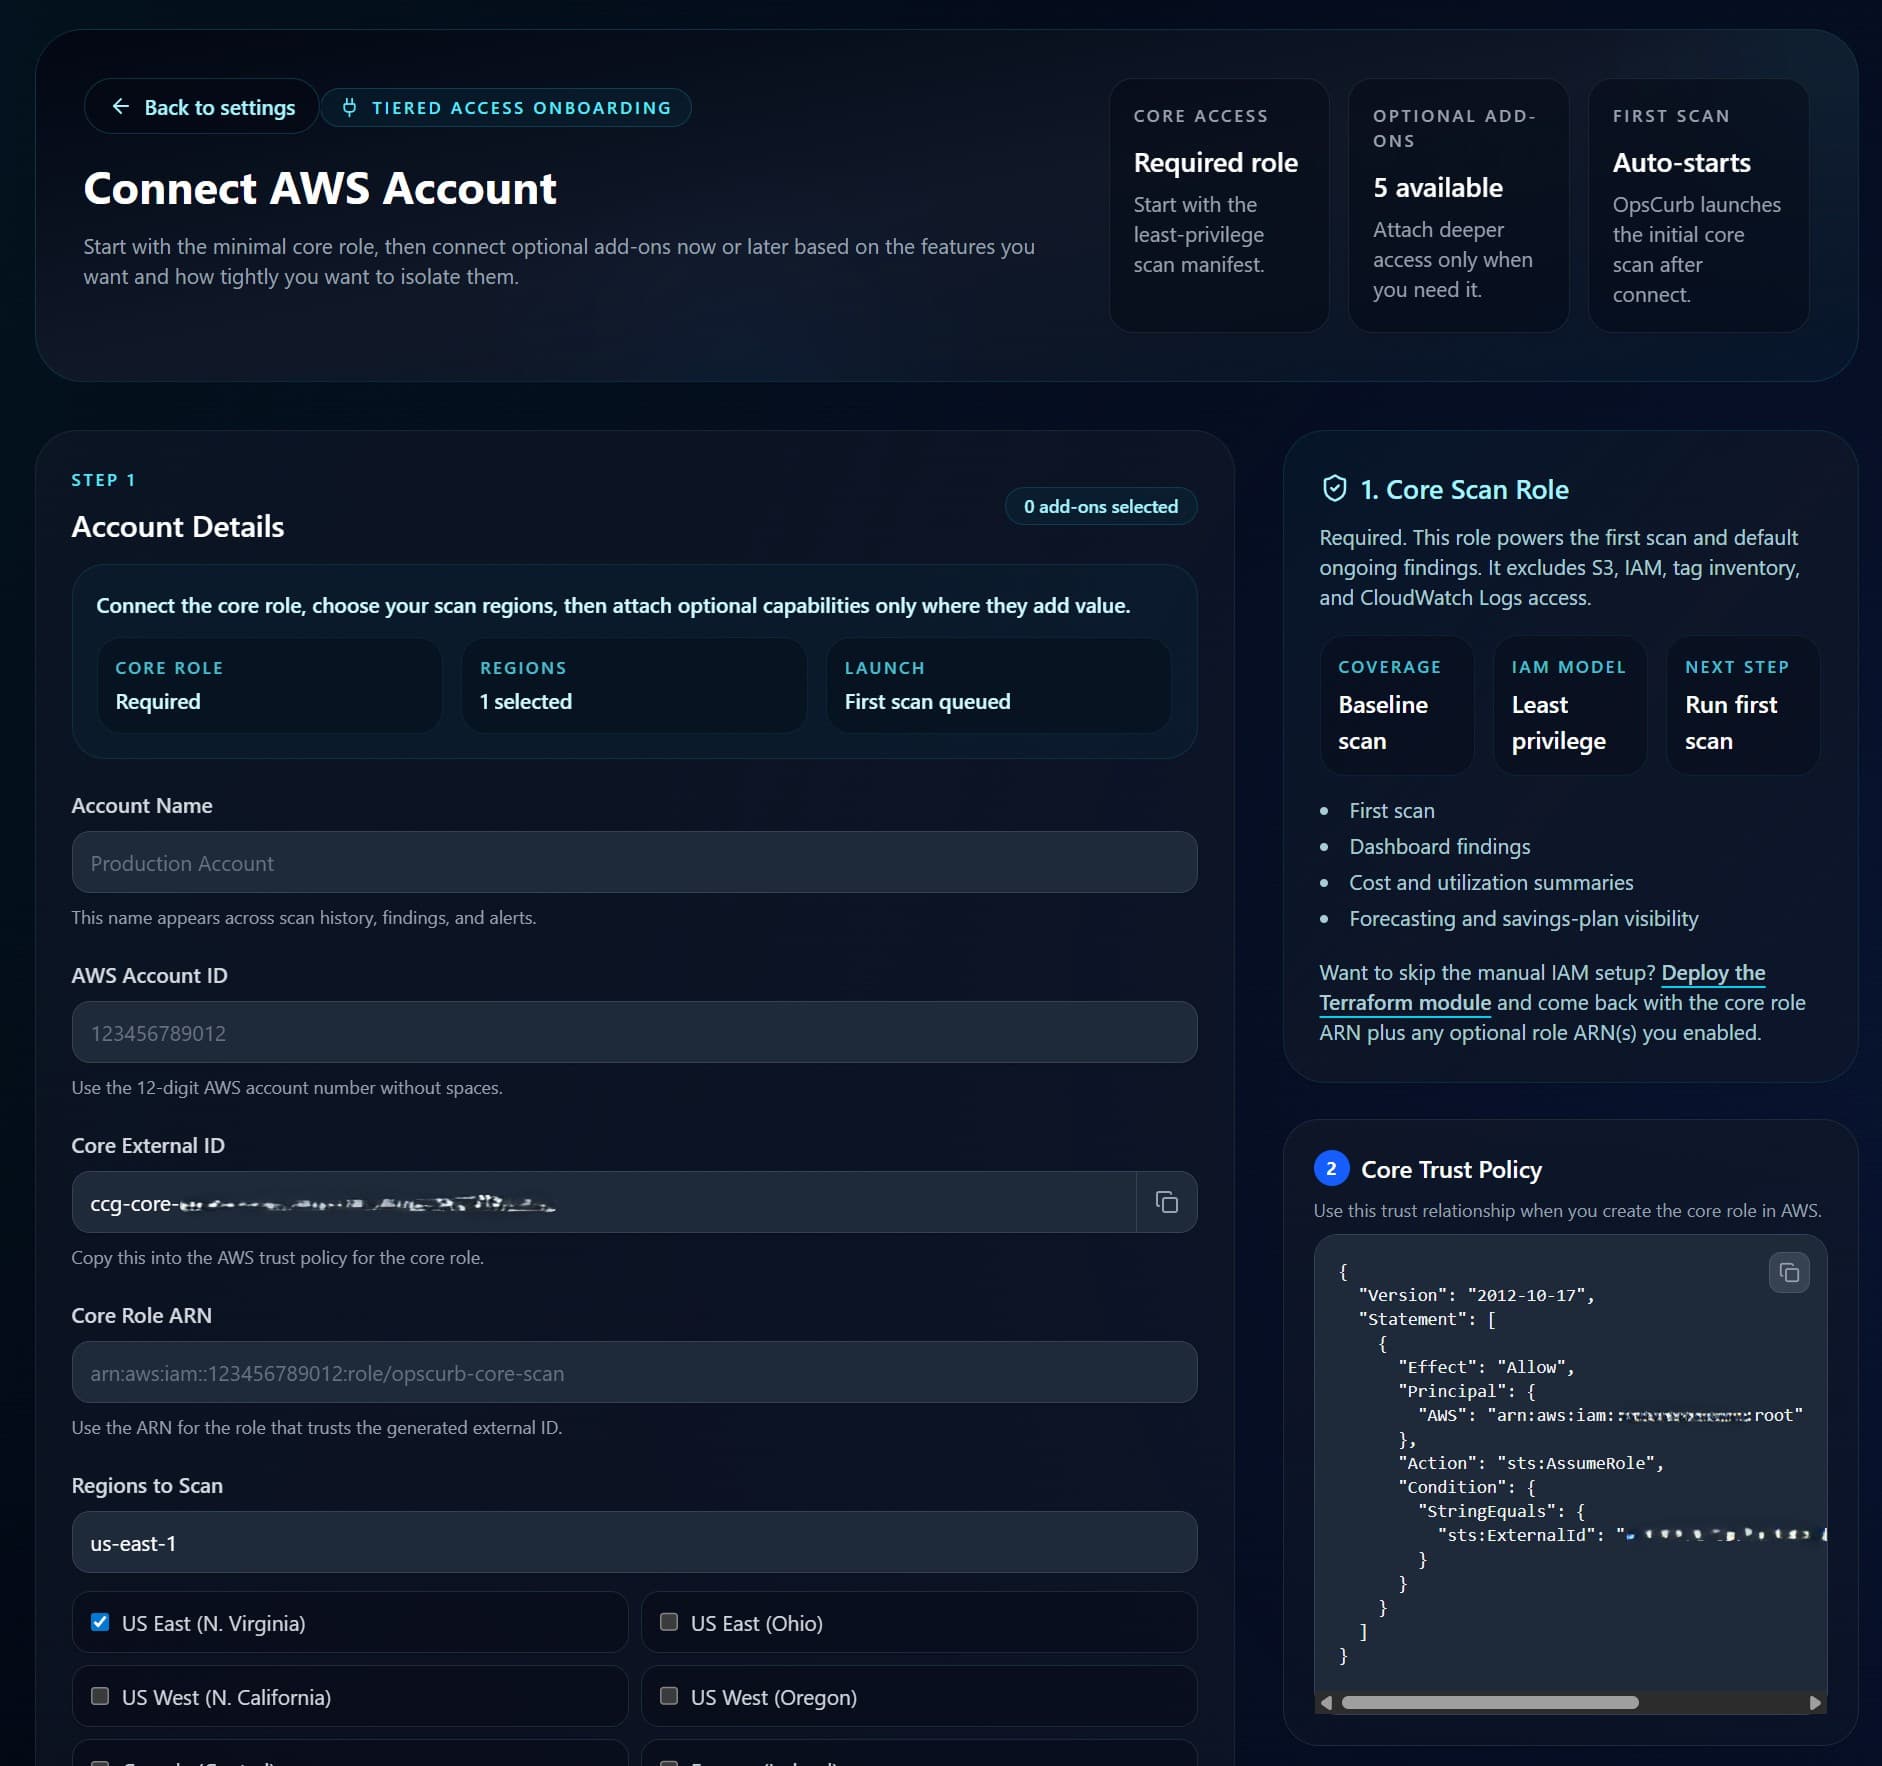
Task: Enable the US West (Oregon) region
Action: coord(668,1696)
